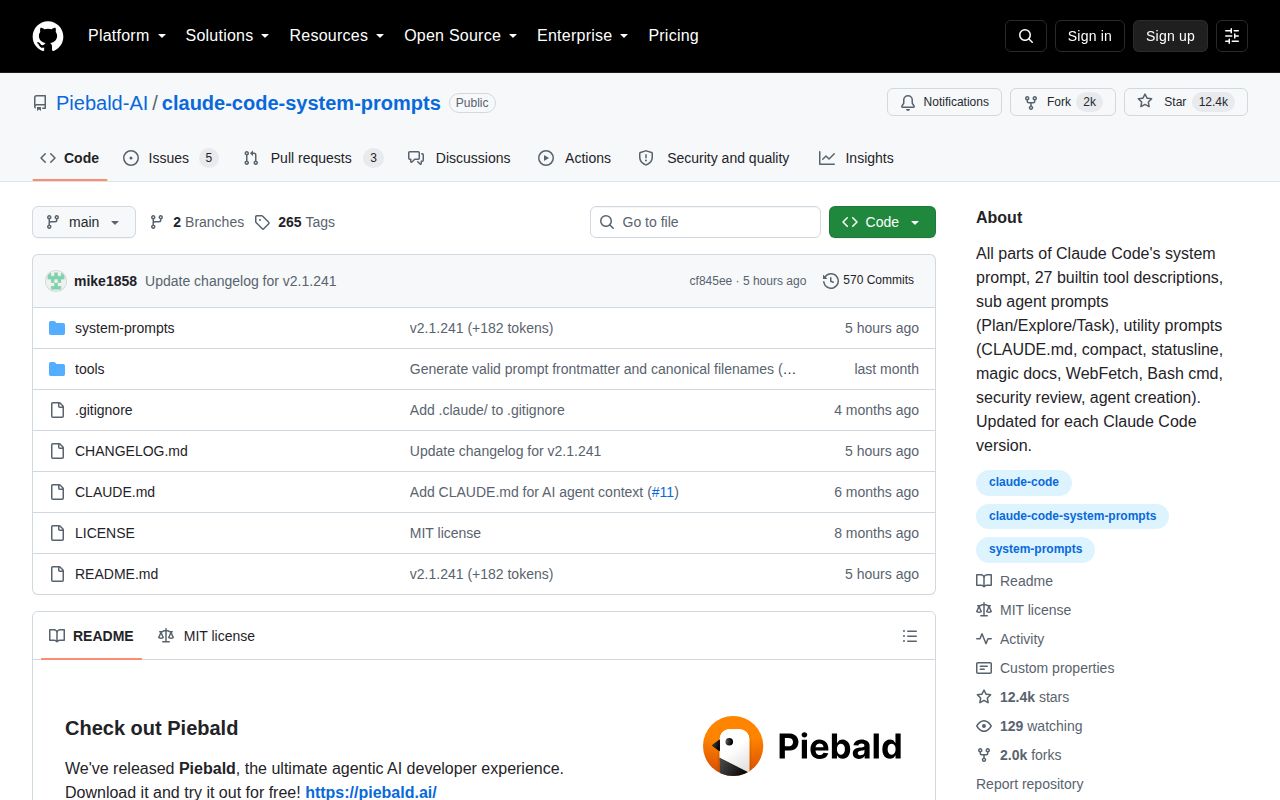
Task: Click the Report repository link
Action: click(x=1030, y=784)
